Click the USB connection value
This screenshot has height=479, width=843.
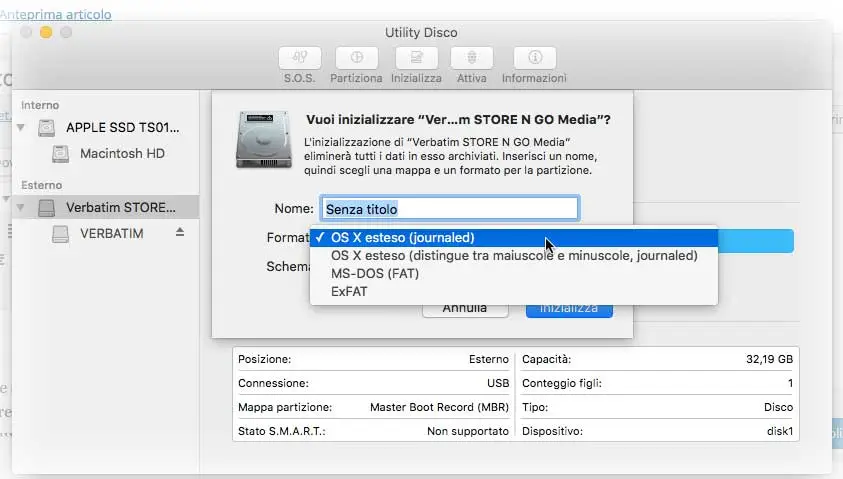[498, 383]
